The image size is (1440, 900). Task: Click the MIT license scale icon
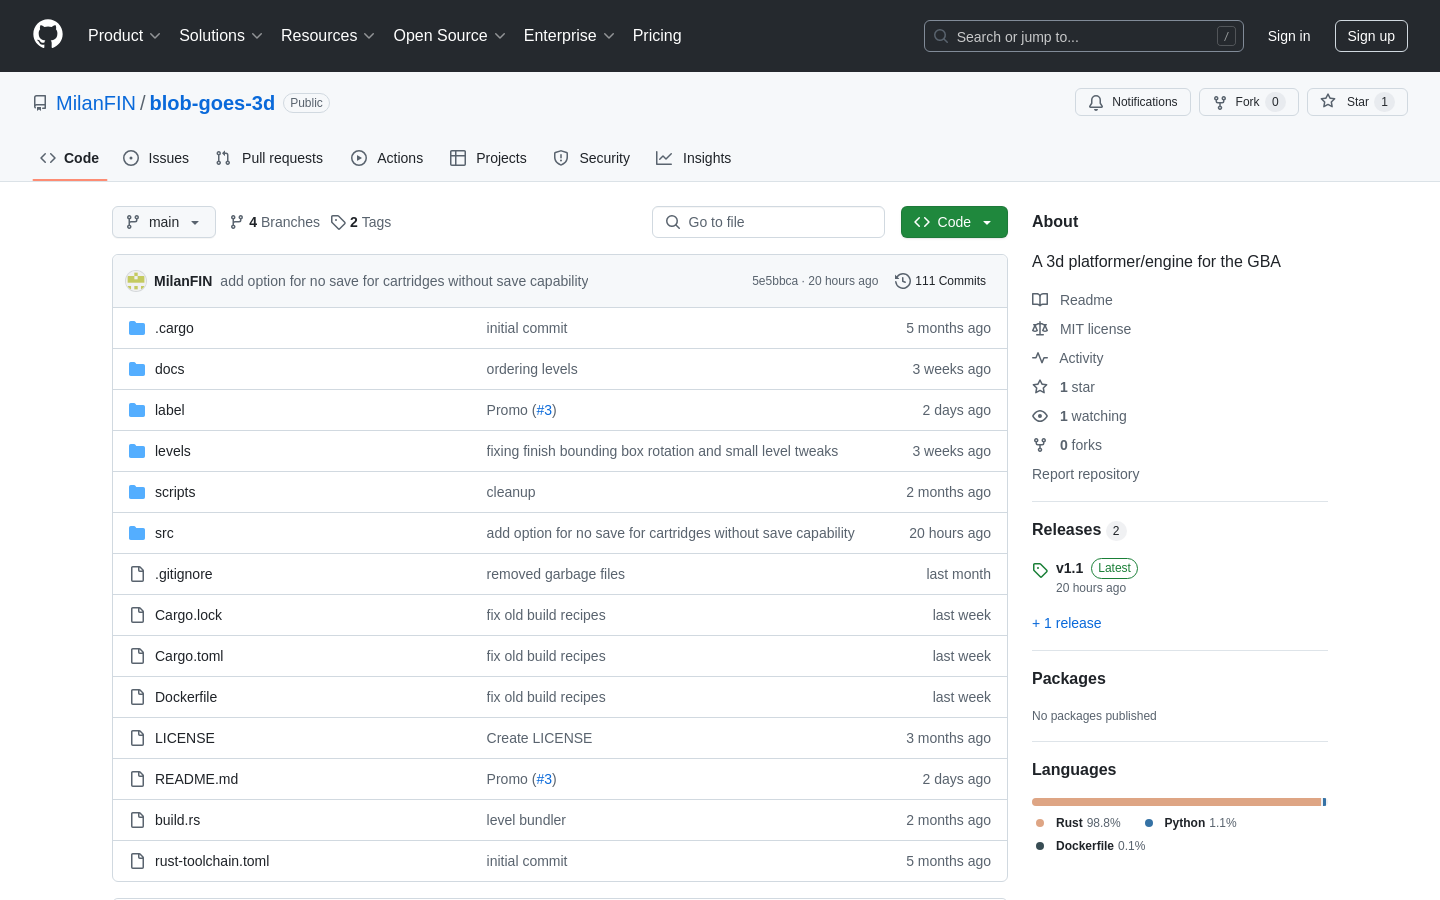[x=1040, y=329]
